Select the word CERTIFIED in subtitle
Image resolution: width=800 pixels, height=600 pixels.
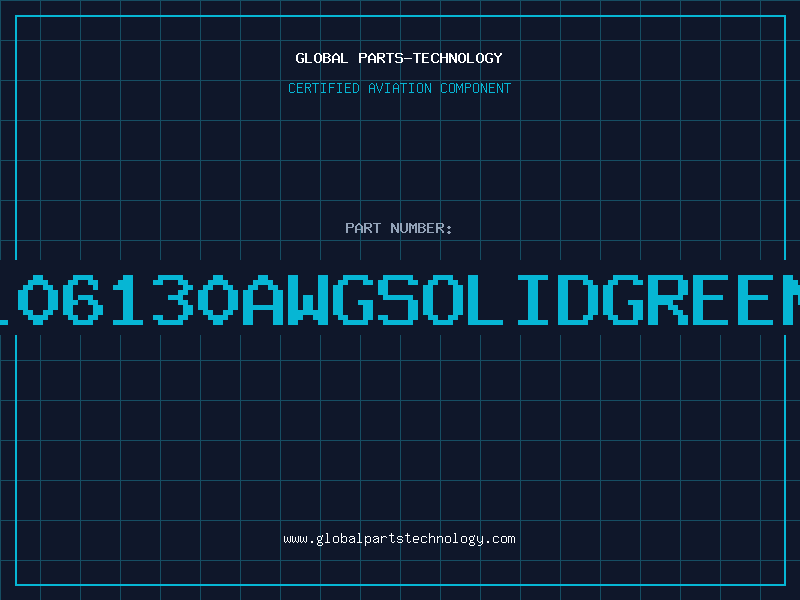pos(323,88)
